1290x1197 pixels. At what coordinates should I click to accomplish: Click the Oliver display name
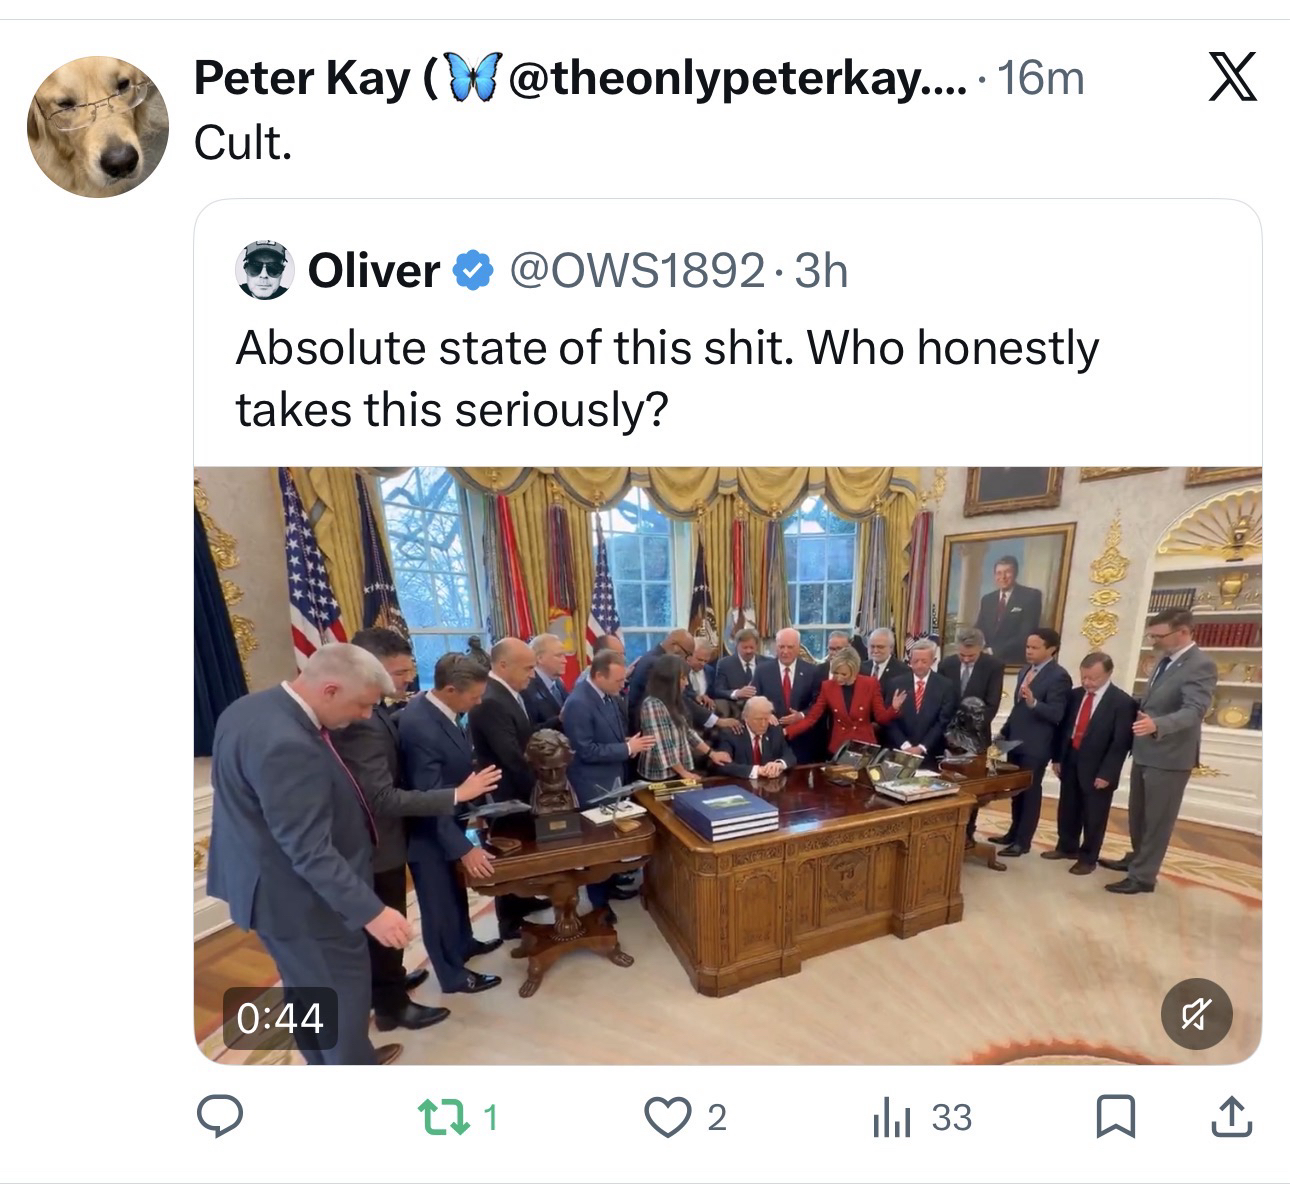[x=373, y=270]
